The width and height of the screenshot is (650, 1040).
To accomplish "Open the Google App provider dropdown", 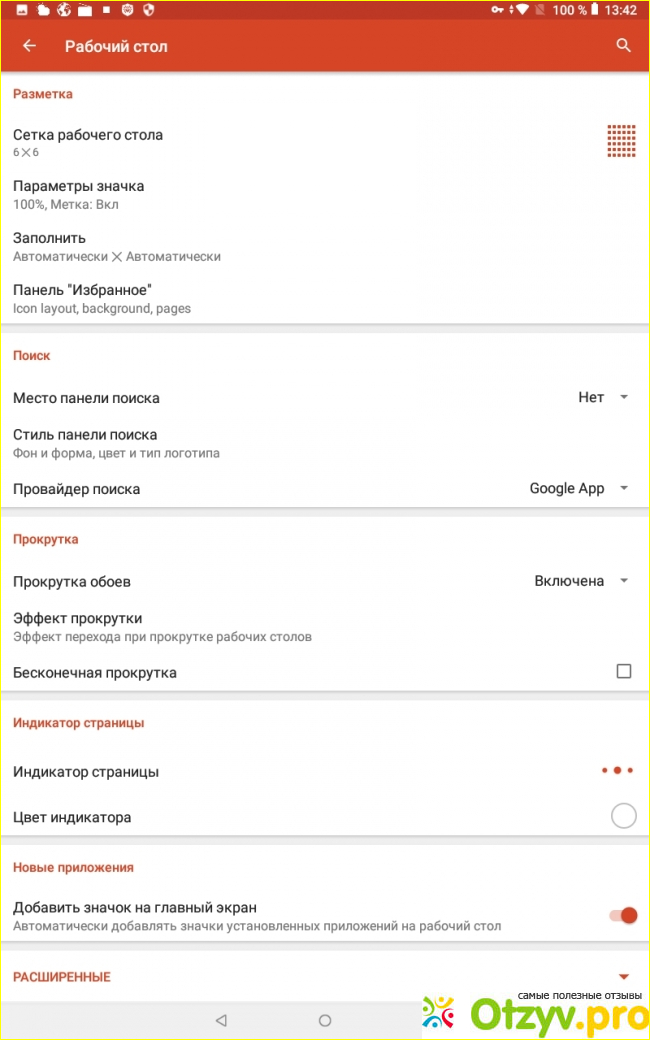I will tap(578, 488).
